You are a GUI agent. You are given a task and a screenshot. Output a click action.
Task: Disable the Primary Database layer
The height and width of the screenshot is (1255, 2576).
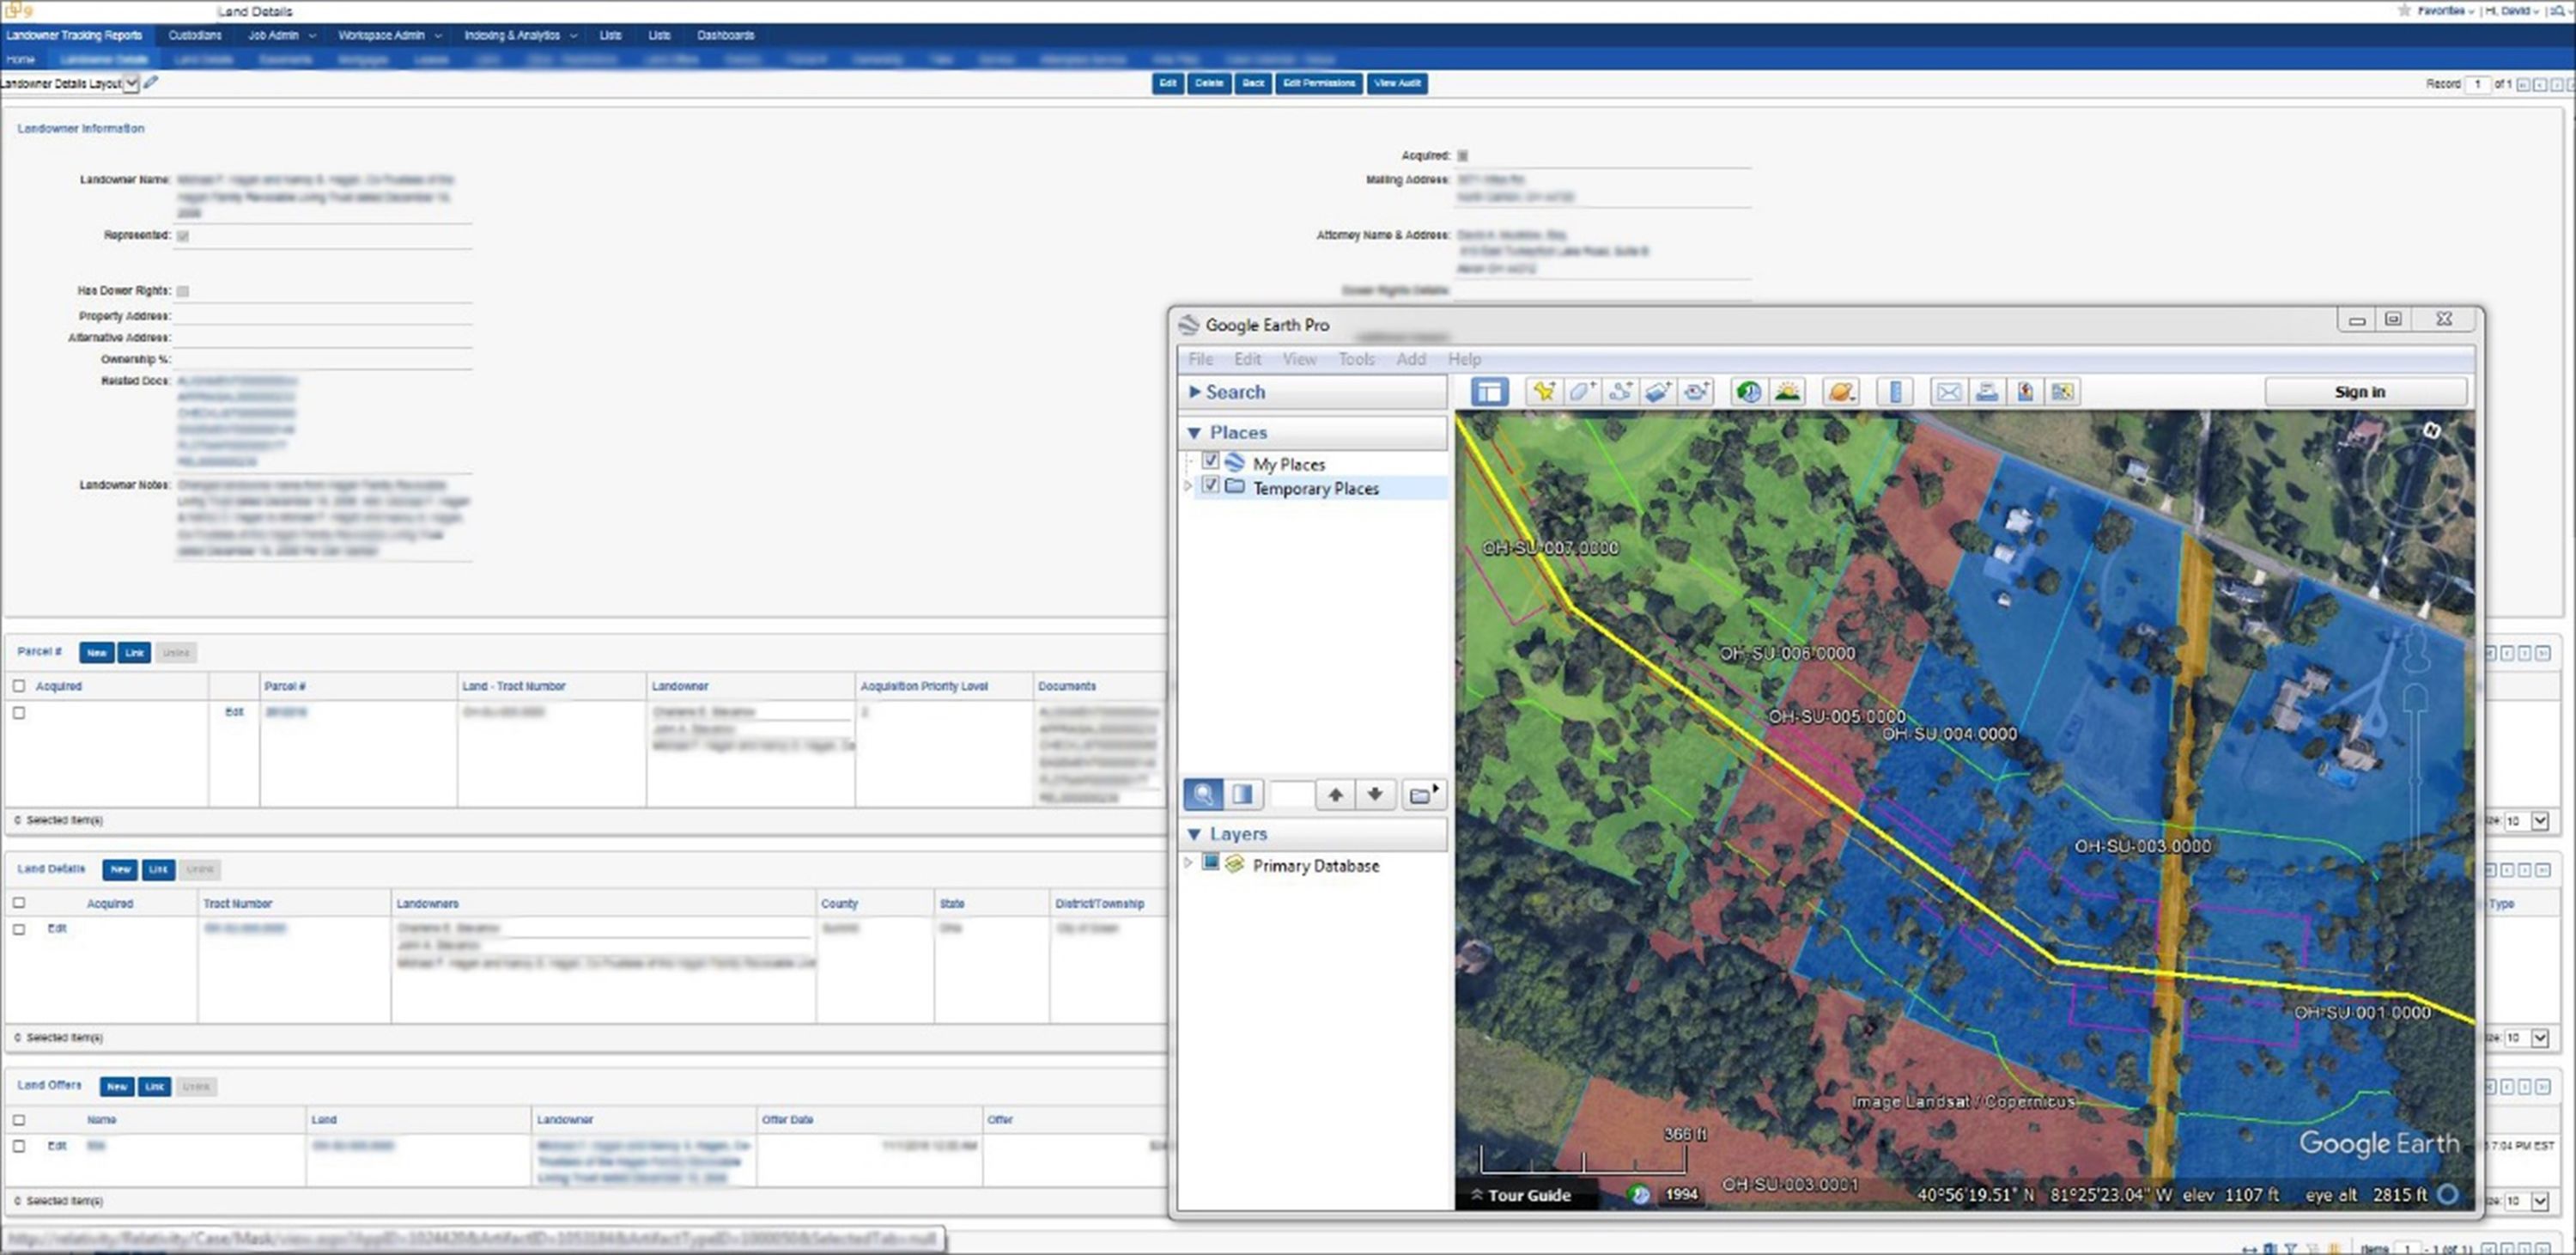(x=1210, y=861)
